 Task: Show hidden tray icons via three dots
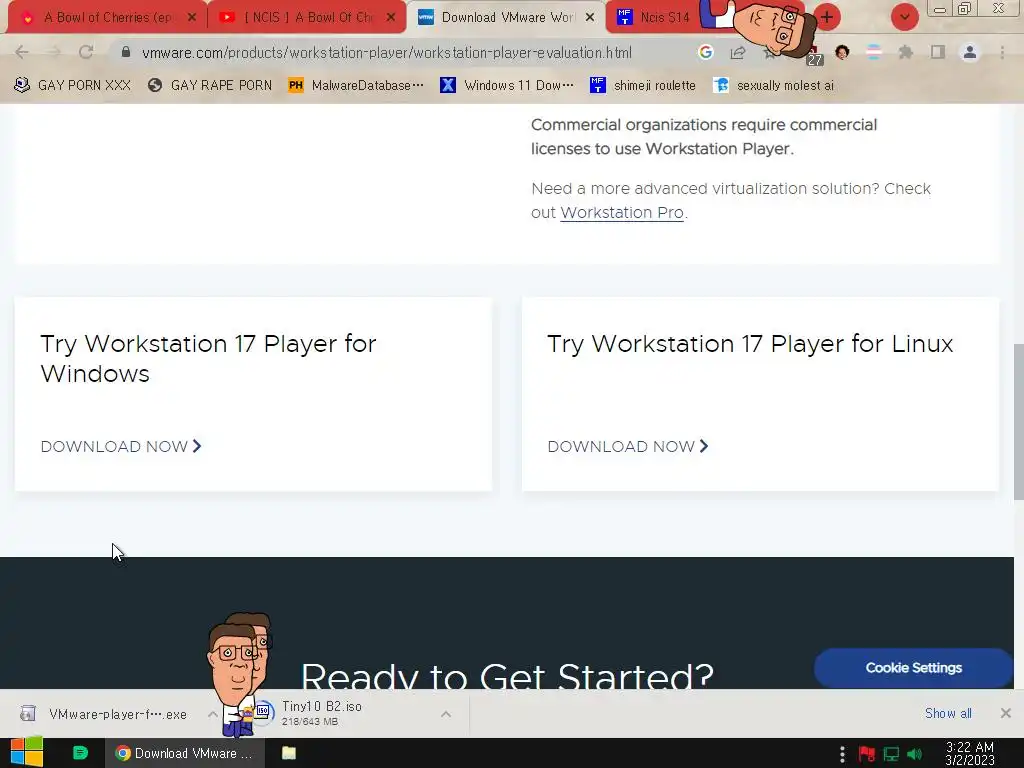point(842,754)
